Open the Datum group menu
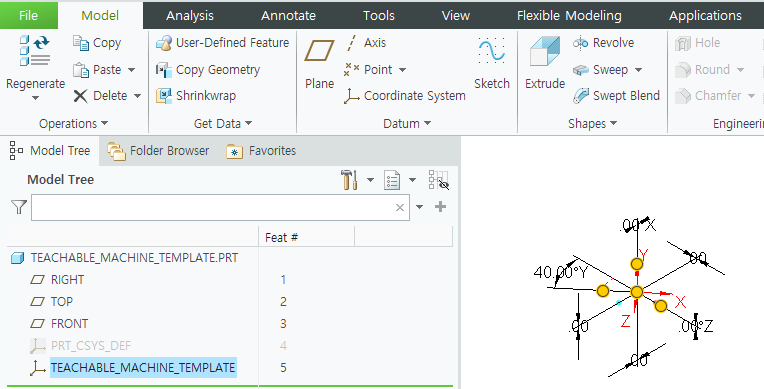 click(407, 124)
